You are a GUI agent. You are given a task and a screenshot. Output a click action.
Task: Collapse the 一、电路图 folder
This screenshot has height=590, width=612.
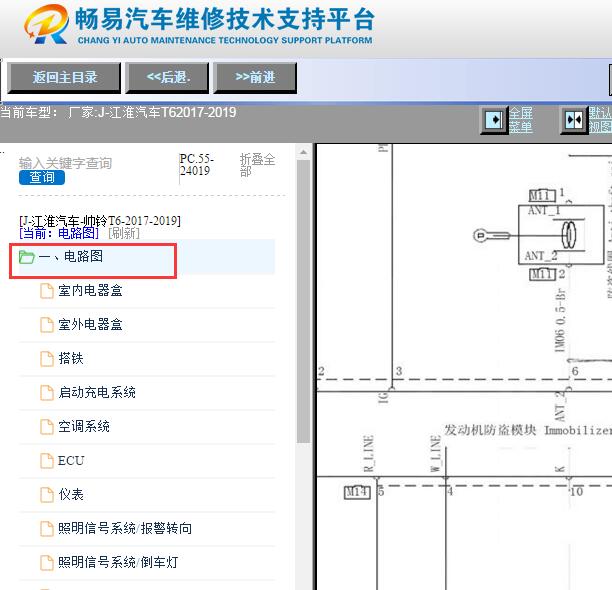[70, 256]
